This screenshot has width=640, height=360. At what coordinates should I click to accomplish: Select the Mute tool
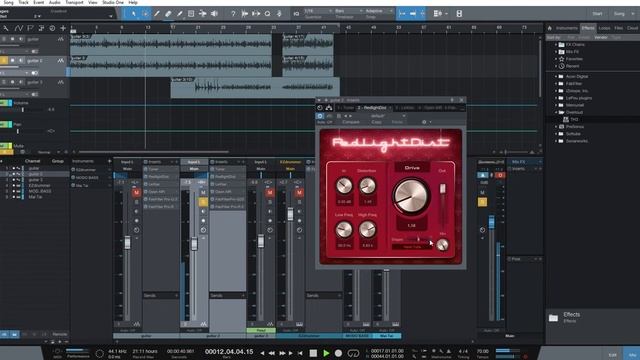191,14
